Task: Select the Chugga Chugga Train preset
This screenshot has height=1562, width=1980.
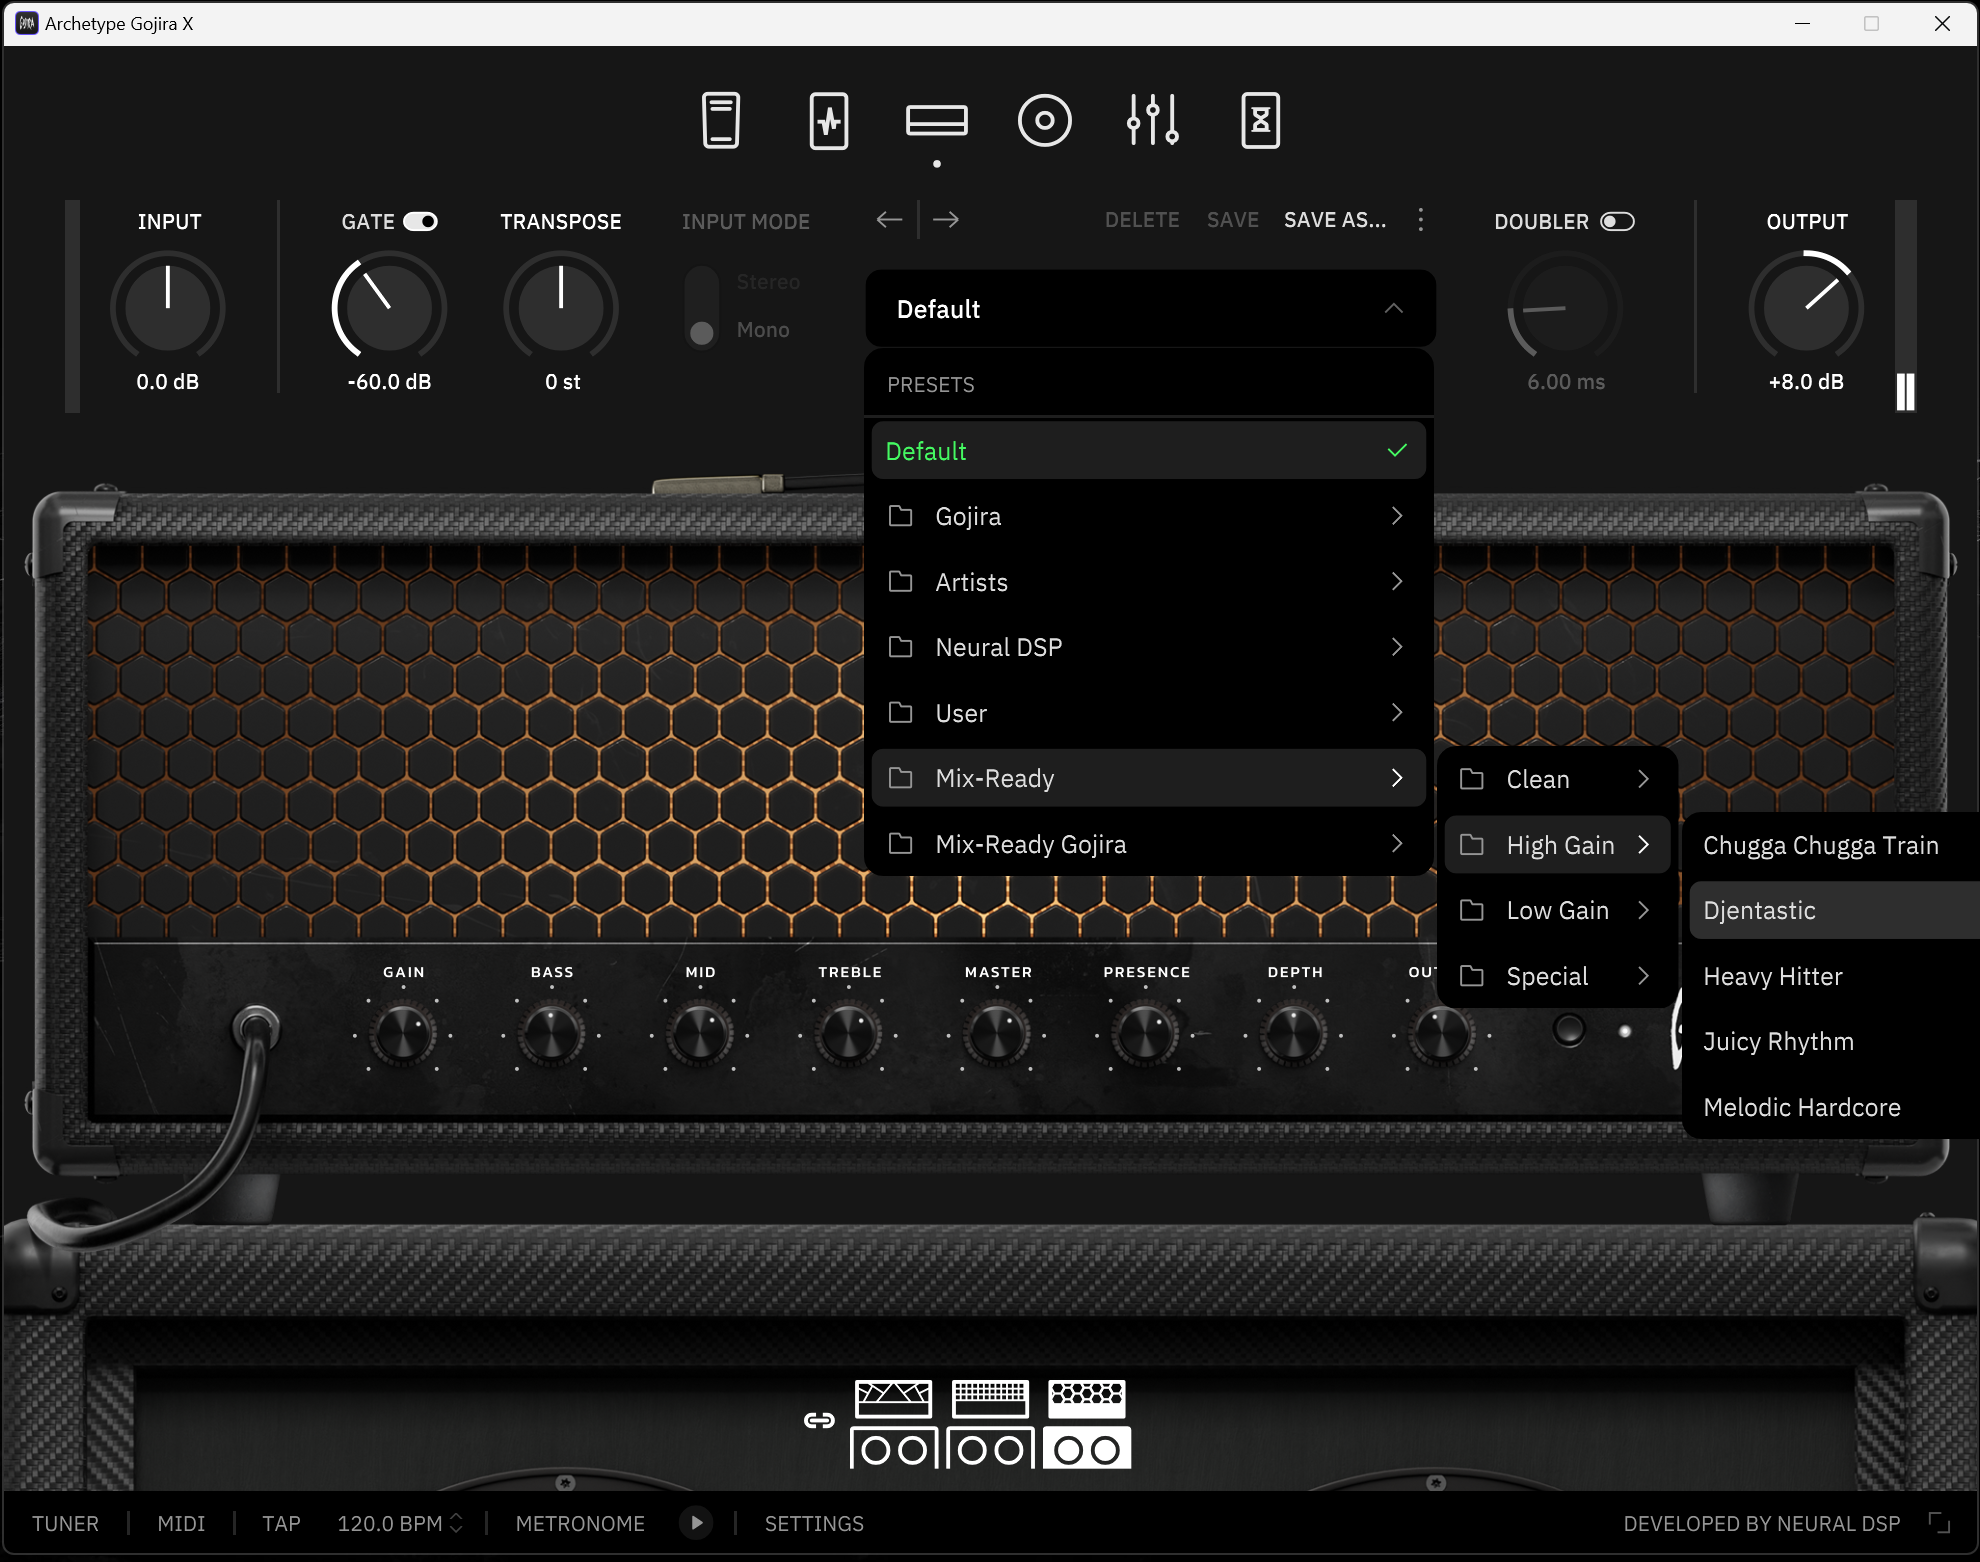Action: (1821, 844)
